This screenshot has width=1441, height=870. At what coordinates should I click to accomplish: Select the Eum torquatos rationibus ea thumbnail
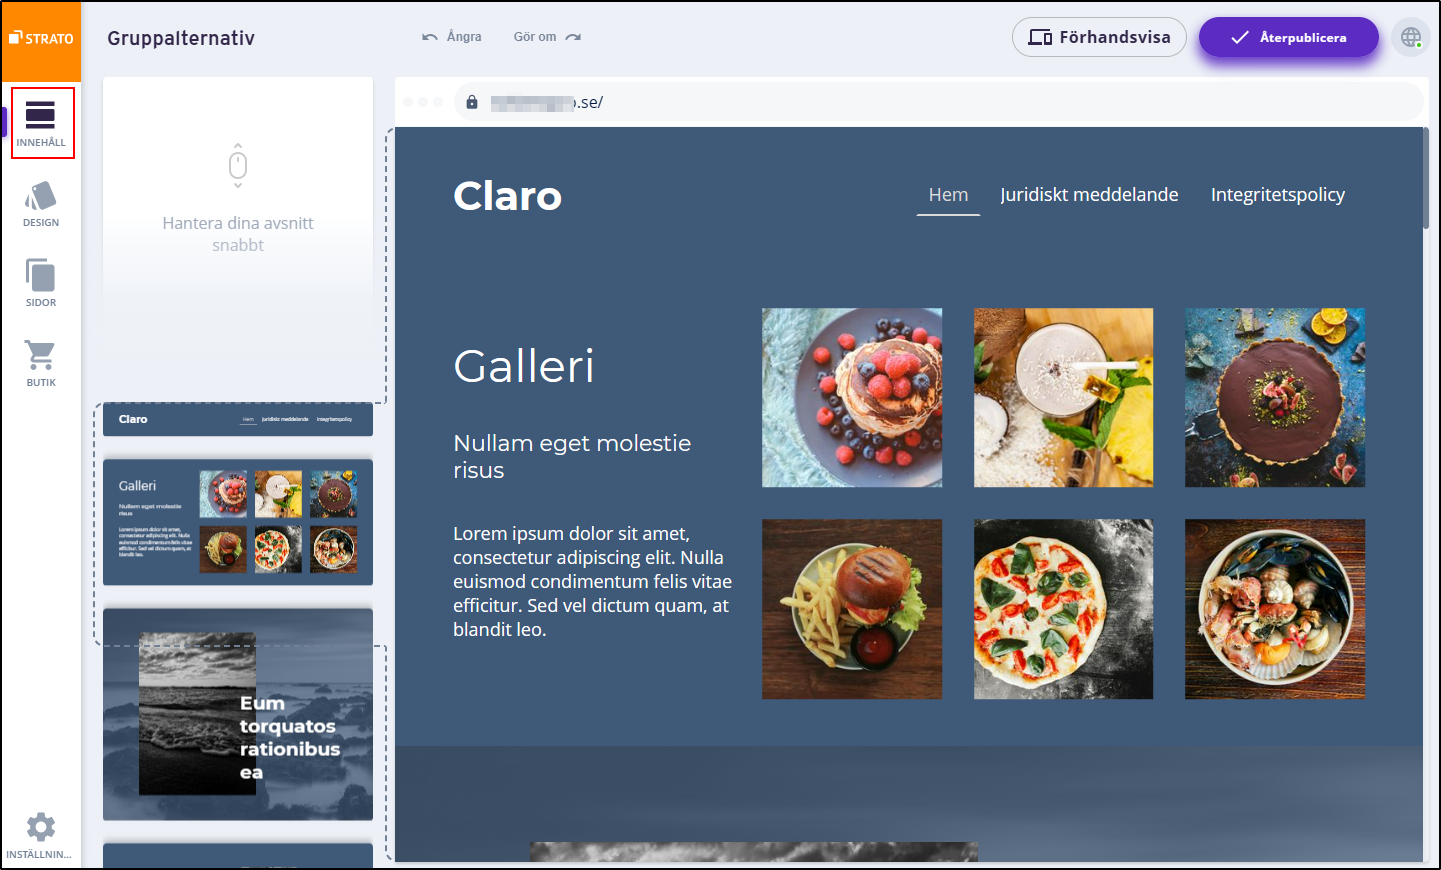tap(237, 714)
